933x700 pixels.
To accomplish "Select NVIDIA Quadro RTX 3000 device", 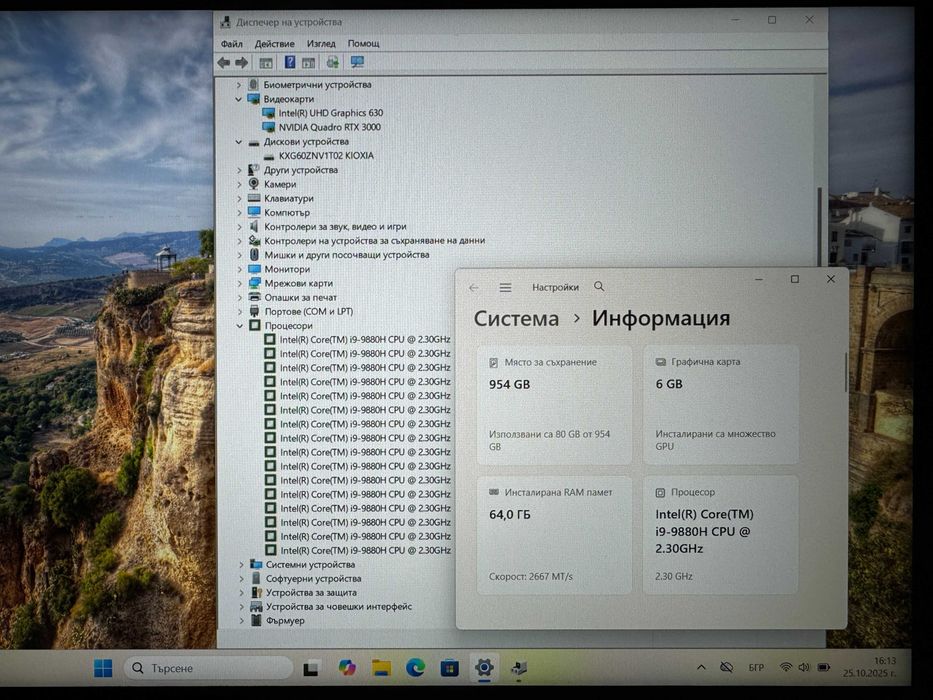I will coord(330,127).
